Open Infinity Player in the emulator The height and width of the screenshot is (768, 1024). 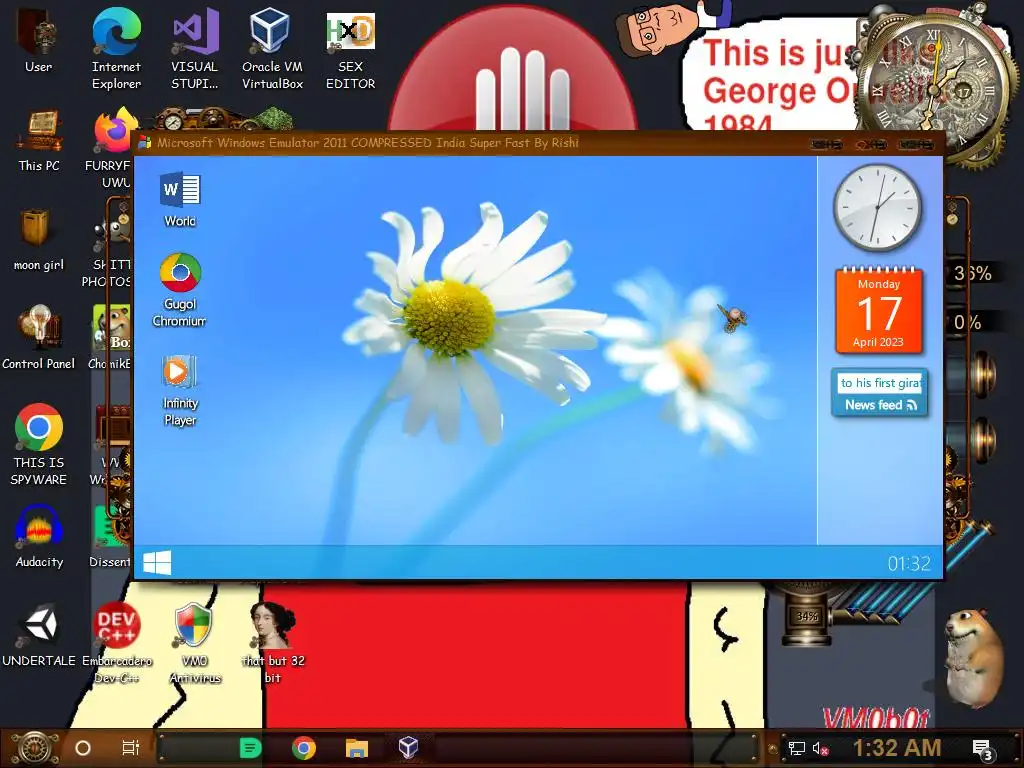(x=180, y=391)
